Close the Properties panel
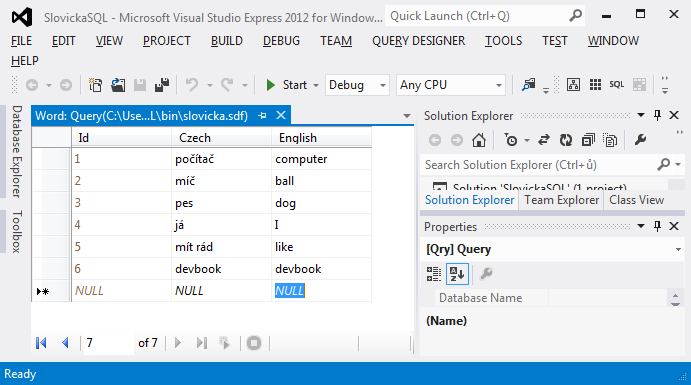The image size is (691, 385). coord(674,226)
